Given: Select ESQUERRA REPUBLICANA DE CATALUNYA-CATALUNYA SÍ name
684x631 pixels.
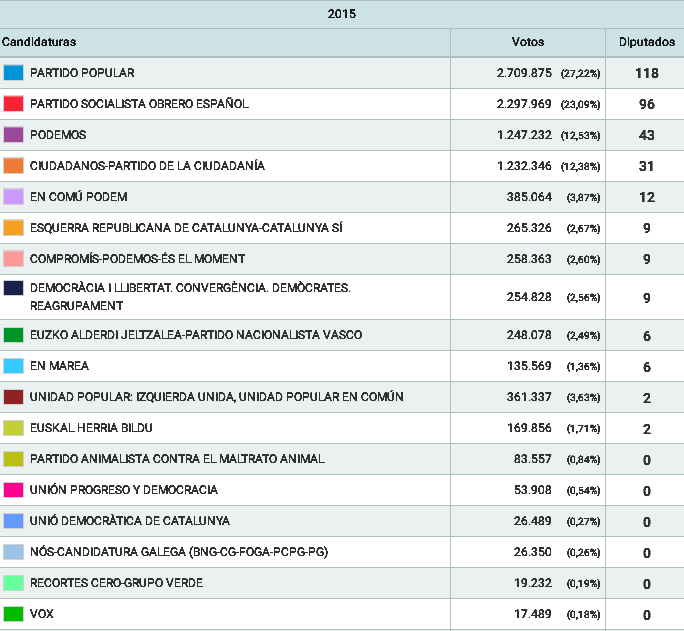Looking at the screenshot, I should [x=186, y=228].
